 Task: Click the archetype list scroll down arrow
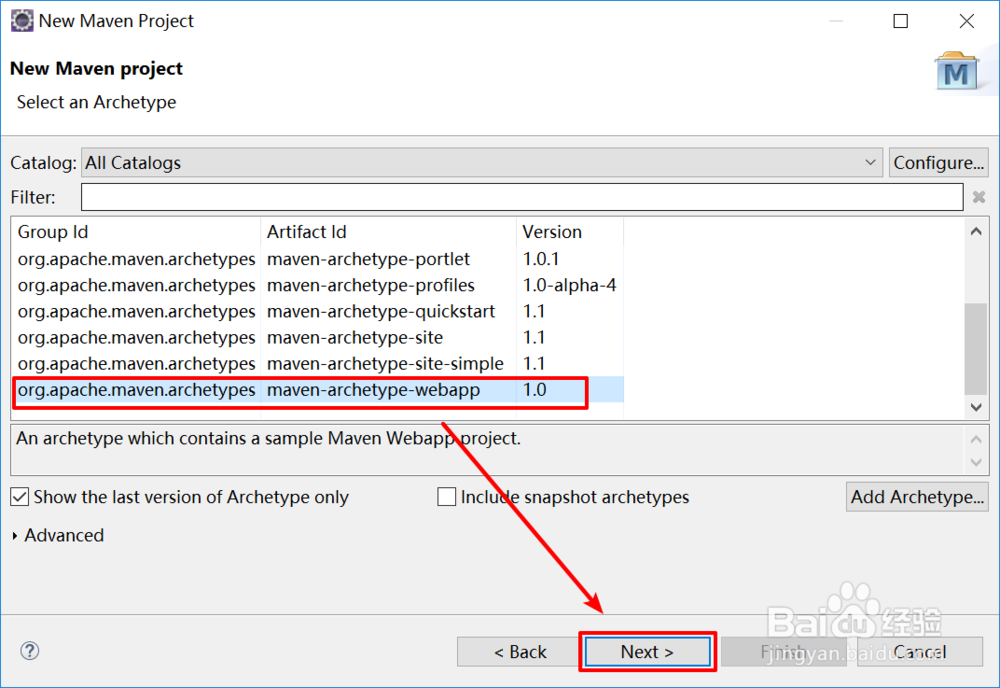pyautogui.click(x=976, y=407)
